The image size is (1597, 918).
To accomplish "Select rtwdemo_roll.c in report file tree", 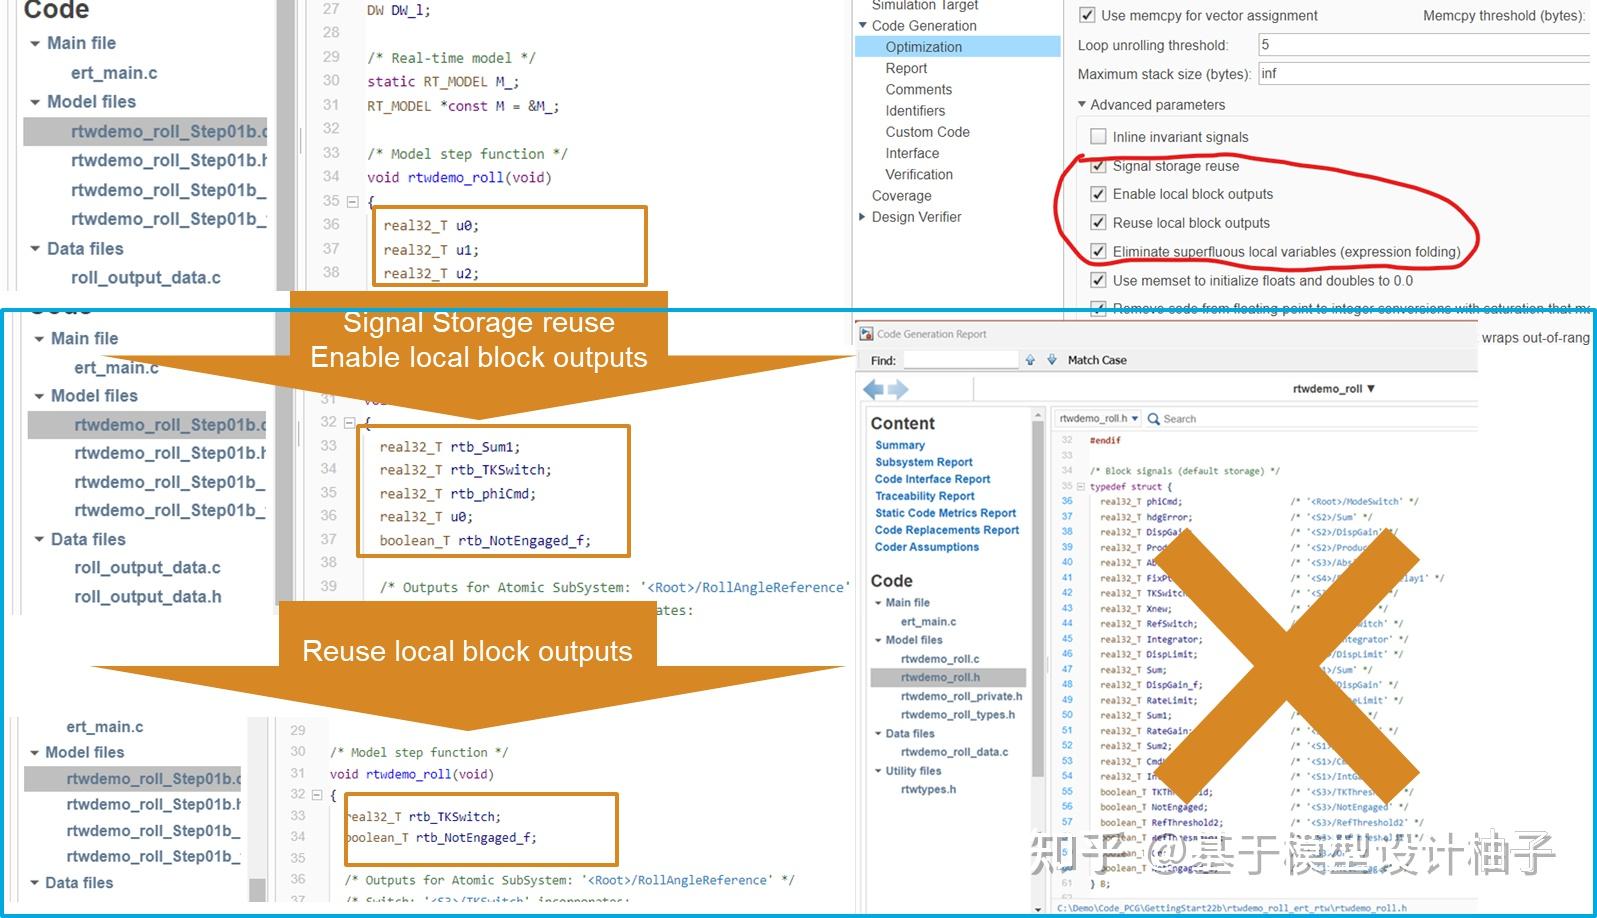I will 940,659.
